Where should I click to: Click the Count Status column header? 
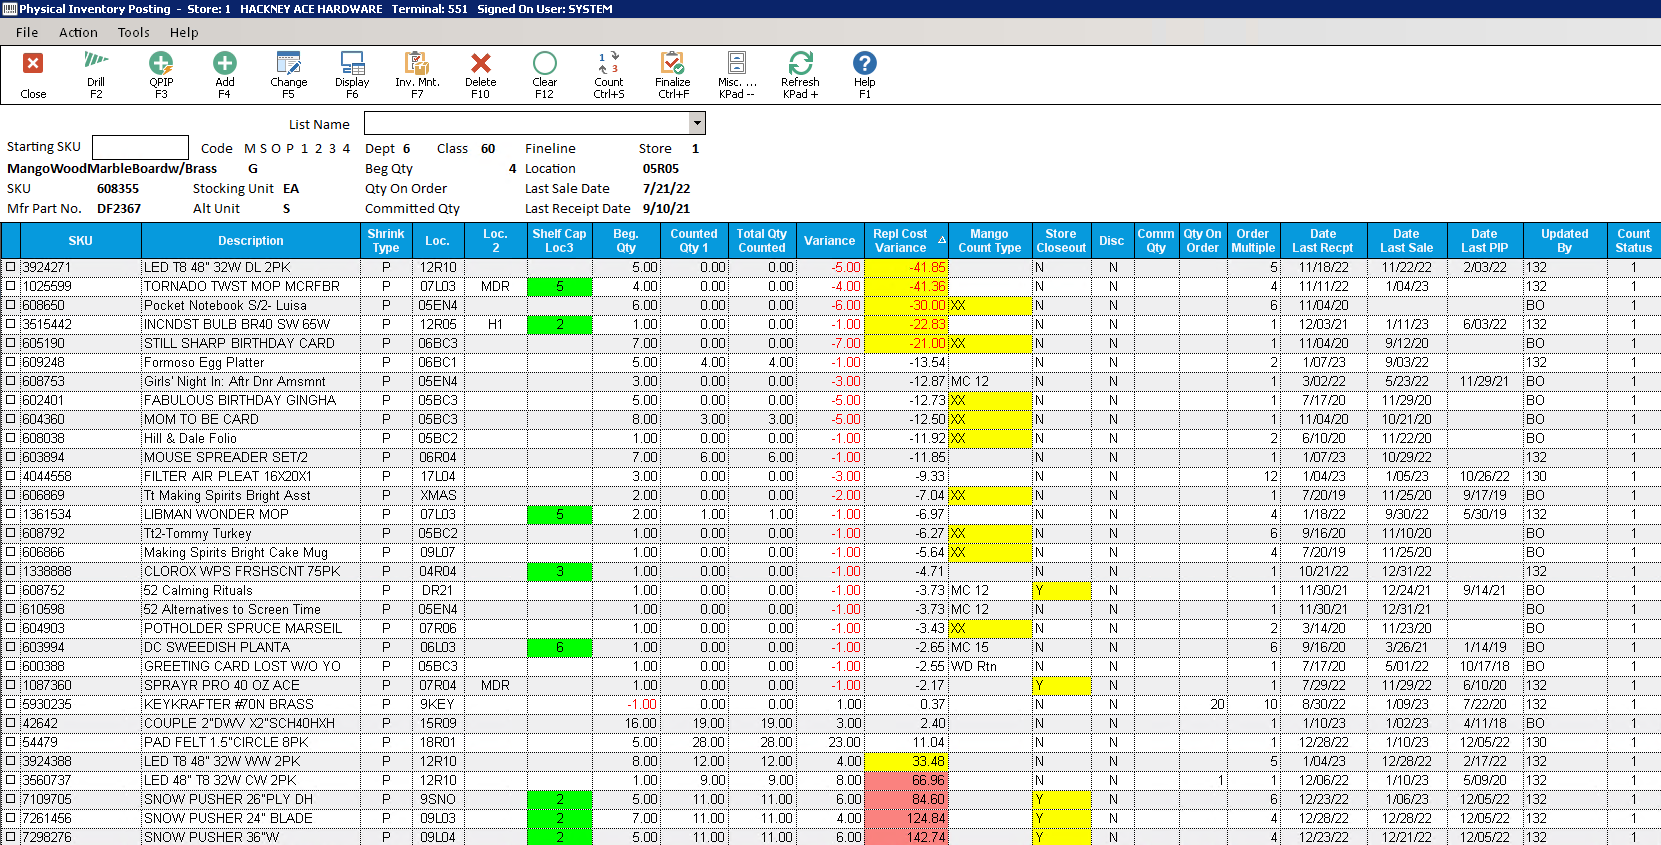click(1633, 240)
